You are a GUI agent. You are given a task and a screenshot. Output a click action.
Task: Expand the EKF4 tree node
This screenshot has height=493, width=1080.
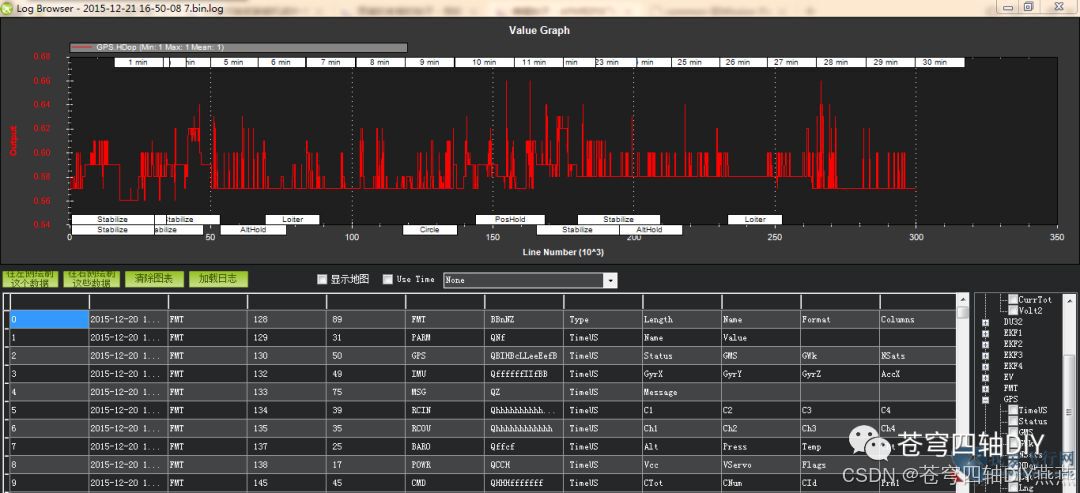pyautogui.click(x=986, y=366)
